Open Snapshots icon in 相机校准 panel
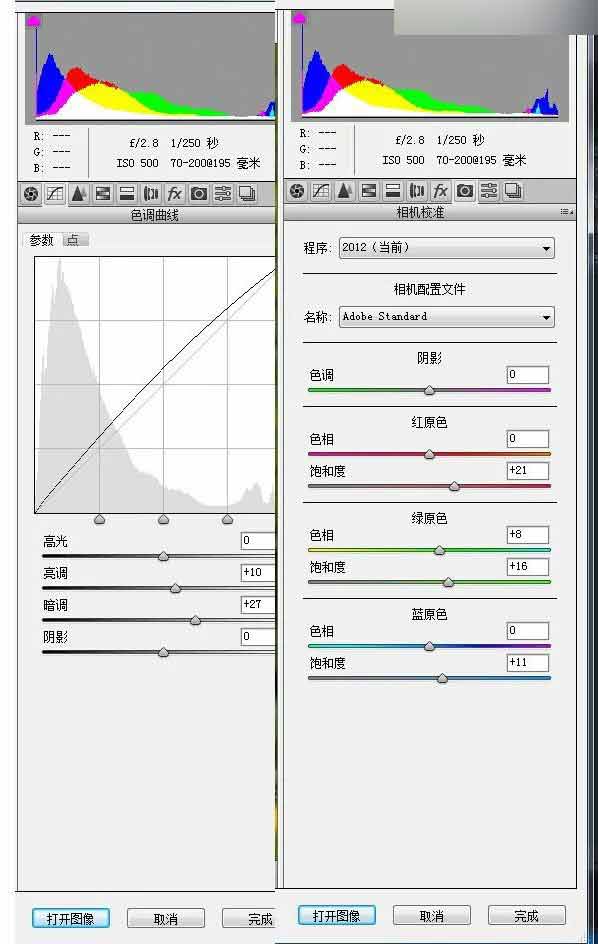 pyautogui.click(x=512, y=191)
